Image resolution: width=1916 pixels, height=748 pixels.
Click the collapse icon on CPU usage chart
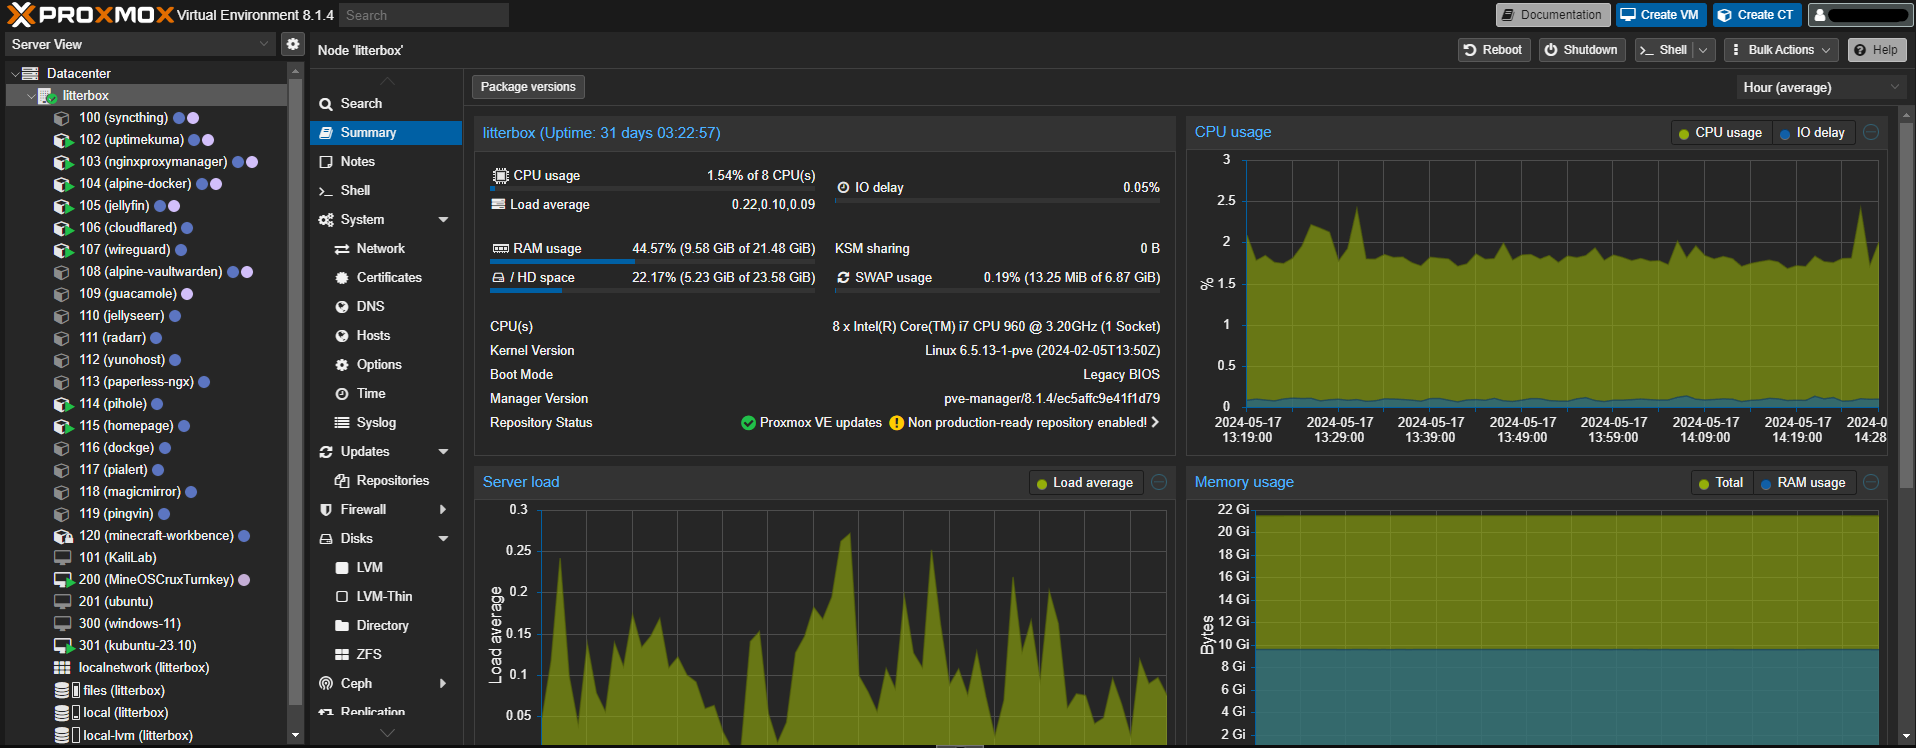click(1871, 132)
